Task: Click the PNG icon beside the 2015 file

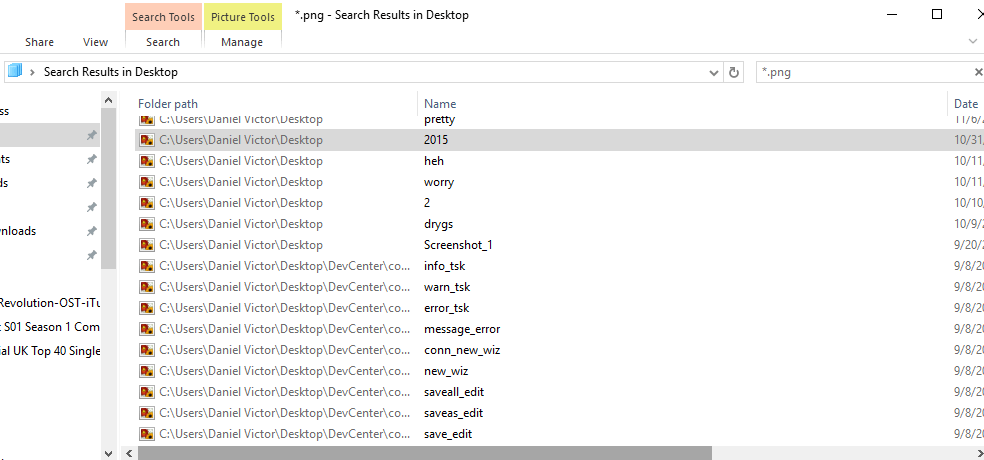Action: pos(146,140)
